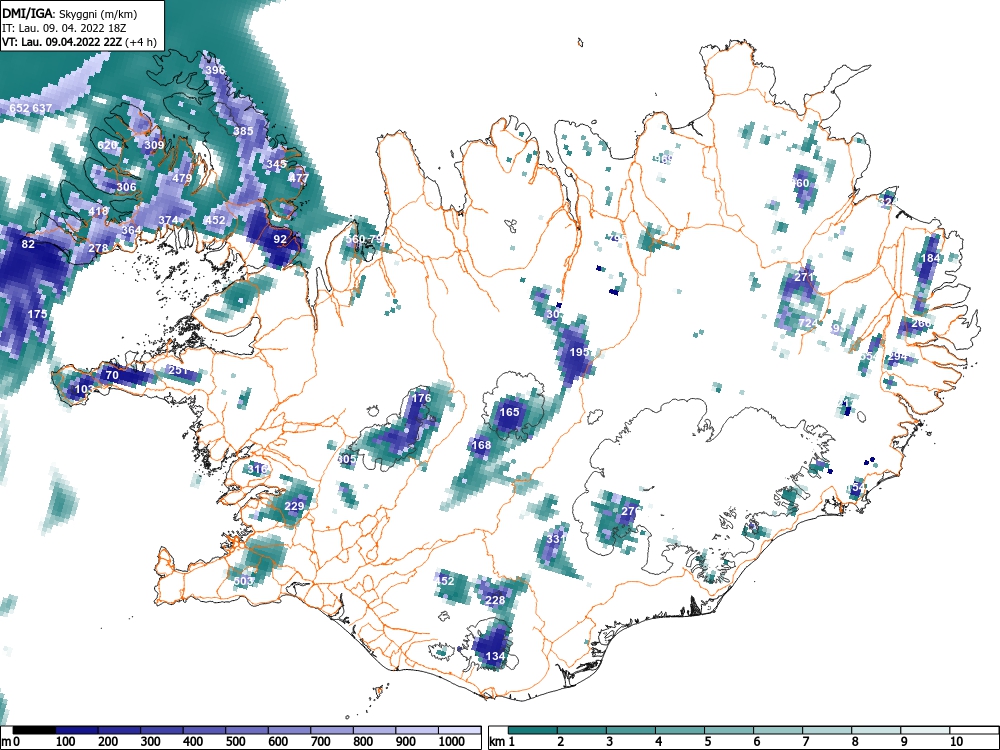1000x750 pixels.
Task: Click the visibility value 316
Action: tap(257, 469)
